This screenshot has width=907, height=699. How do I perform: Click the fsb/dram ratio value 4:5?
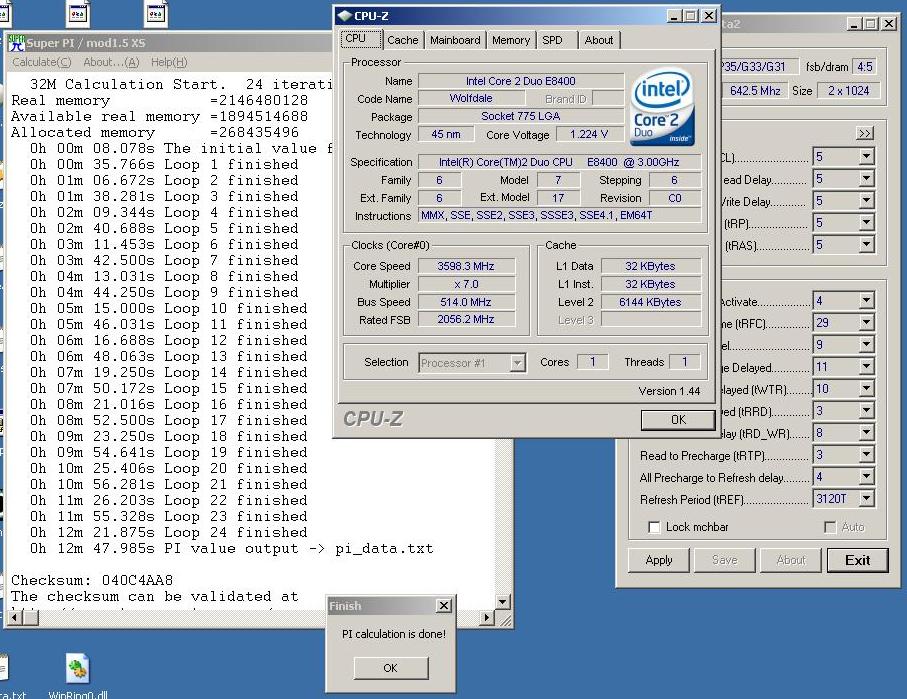(x=865, y=67)
